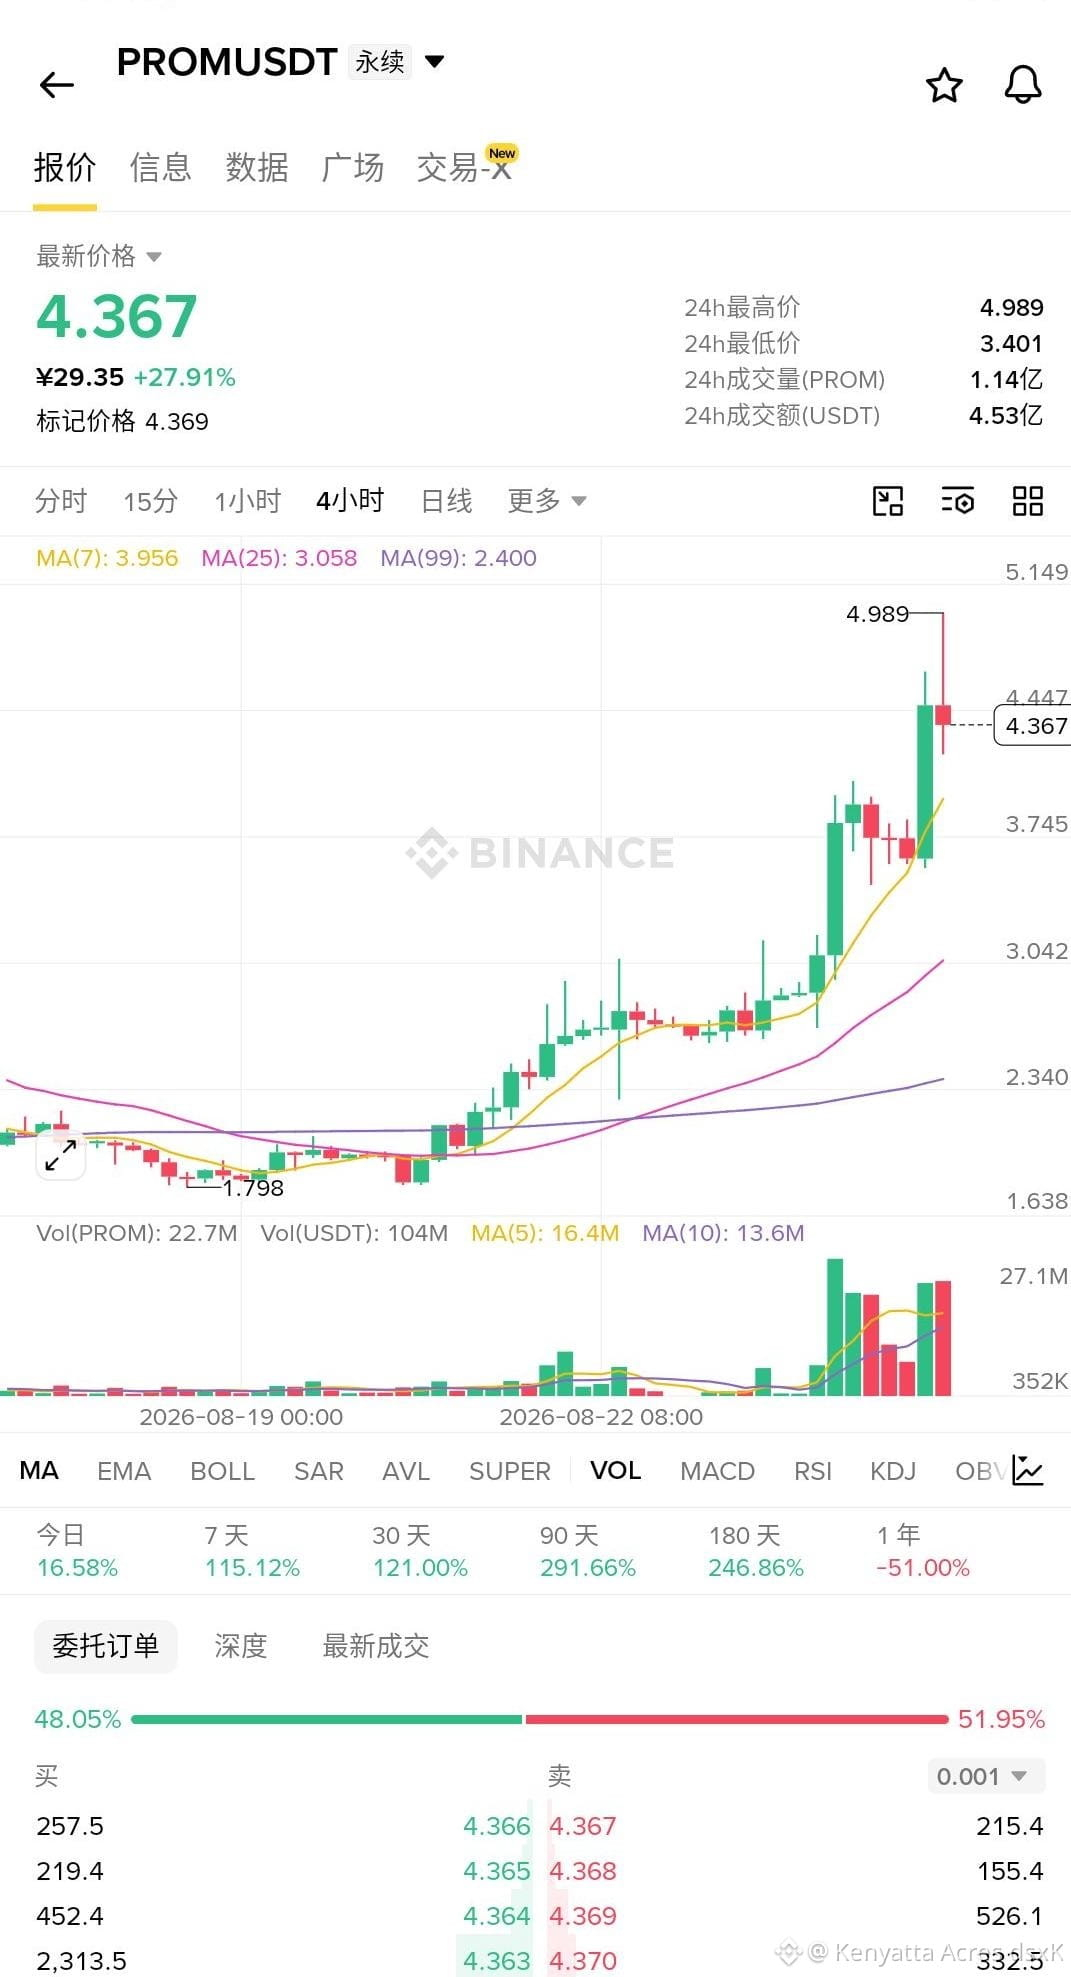This screenshot has height=1977, width=1071.
Task: Tap the MA(7): 3.956 legend
Action: (107, 558)
